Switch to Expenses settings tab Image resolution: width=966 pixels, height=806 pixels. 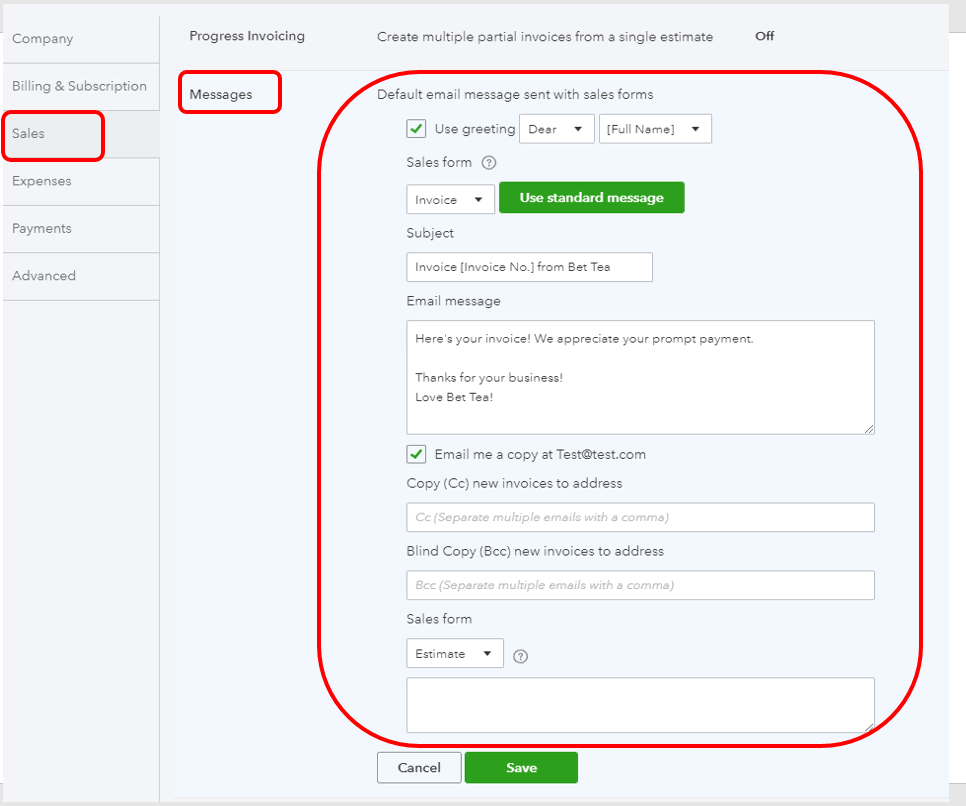42,181
